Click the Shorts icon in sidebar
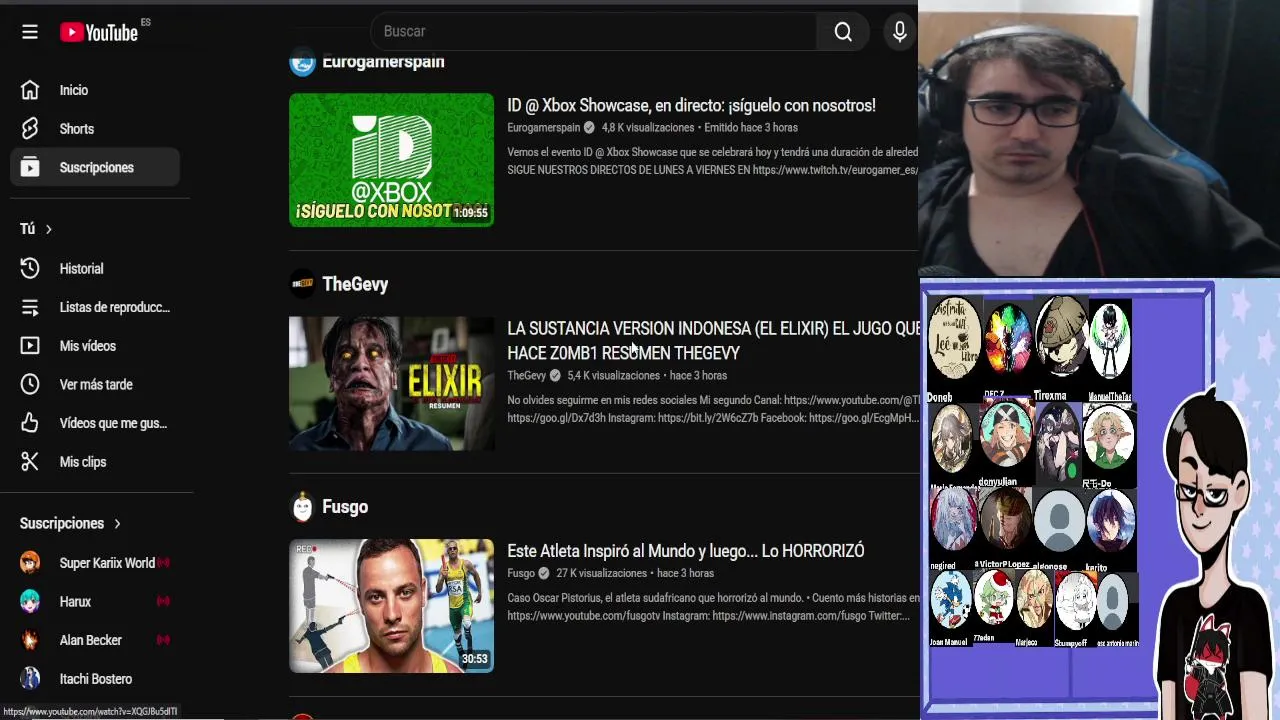Viewport: 1280px width, 720px height. 30,129
